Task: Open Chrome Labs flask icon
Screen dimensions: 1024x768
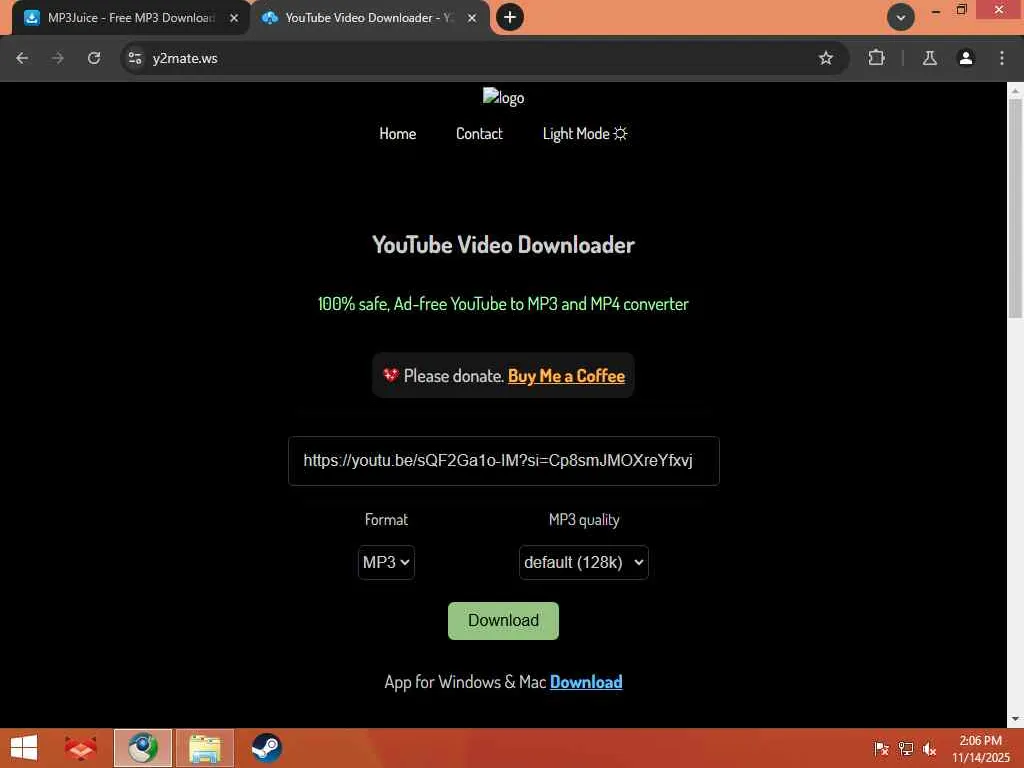Action: (x=929, y=58)
